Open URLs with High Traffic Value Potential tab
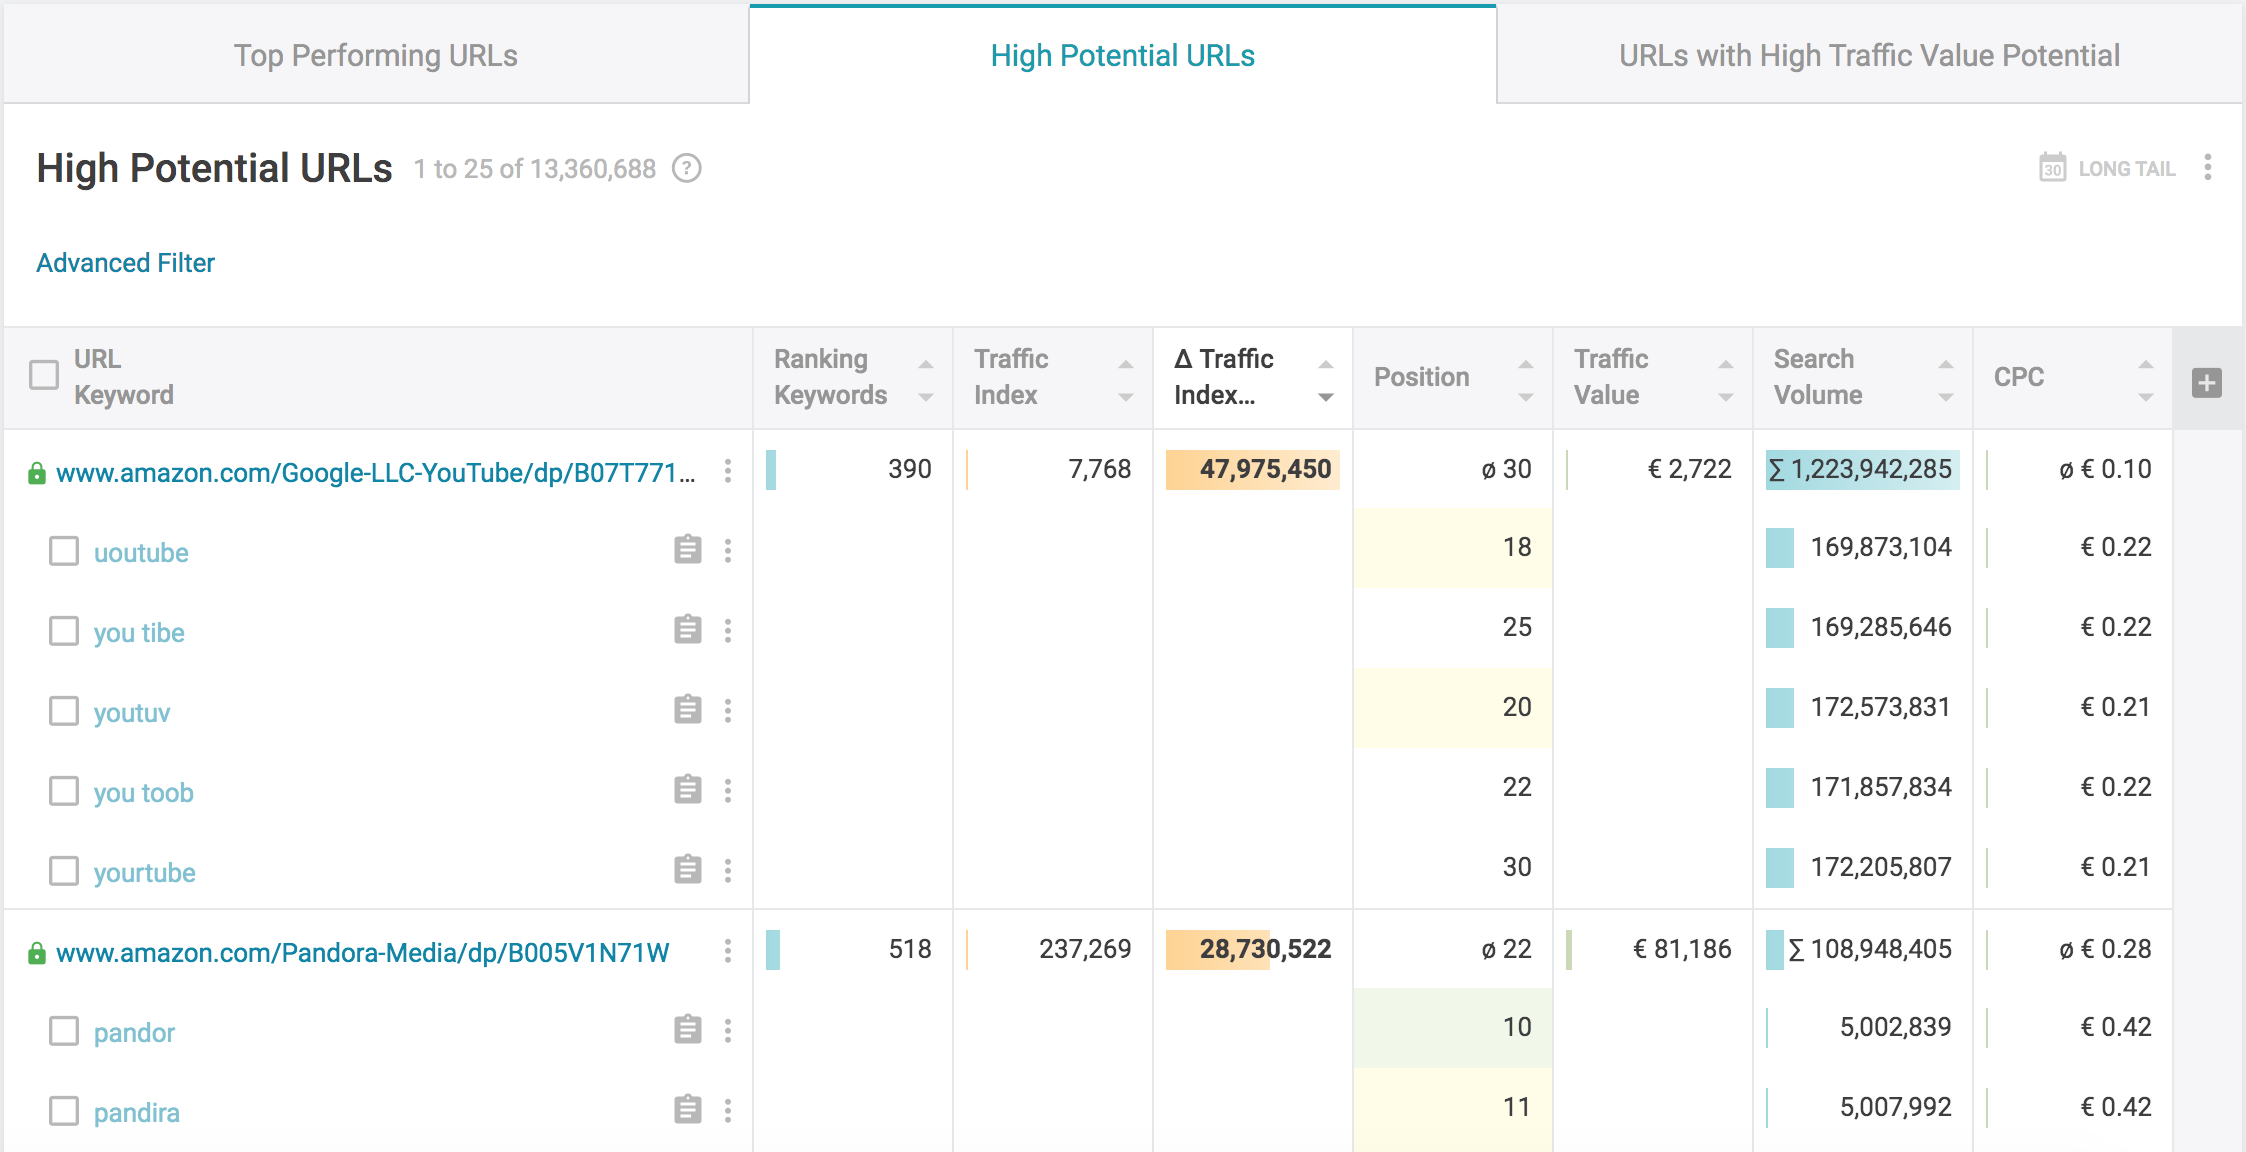Image resolution: width=2246 pixels, height=1152 pixels. [x=1870, y=55]
